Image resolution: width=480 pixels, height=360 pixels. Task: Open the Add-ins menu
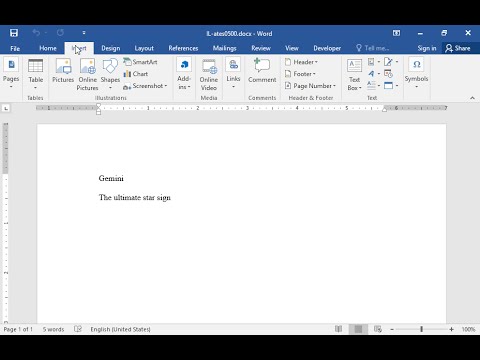184,74
